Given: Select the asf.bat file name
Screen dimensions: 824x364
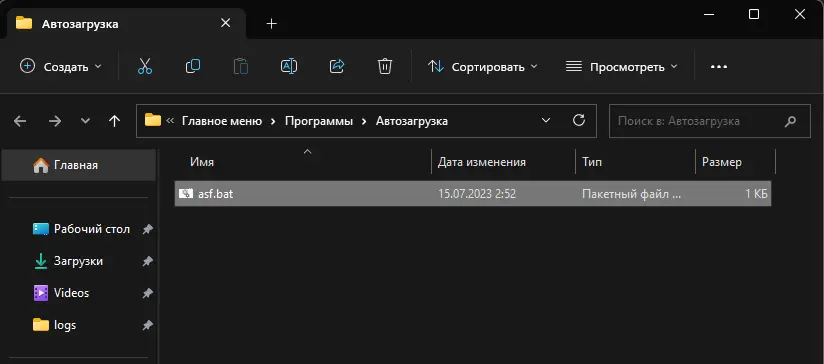Looking at the screenshot, I should 215,194.
